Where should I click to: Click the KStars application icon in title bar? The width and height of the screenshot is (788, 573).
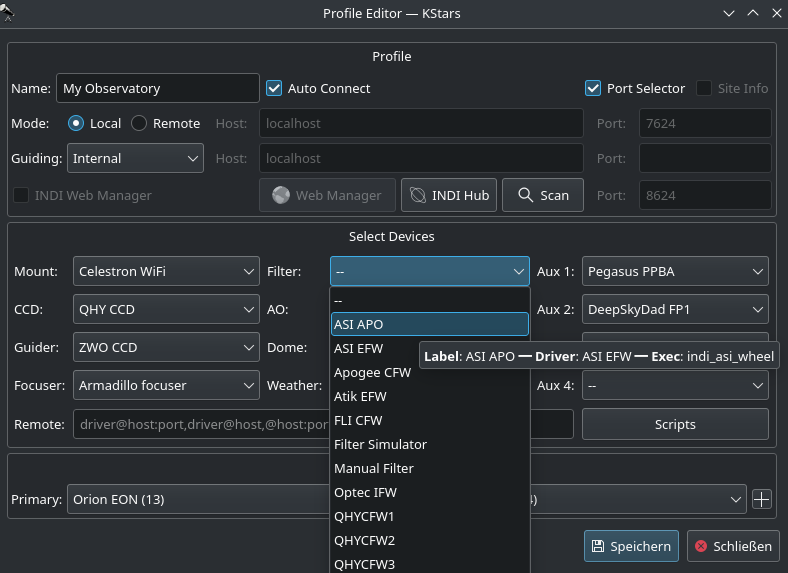[9, 12]
